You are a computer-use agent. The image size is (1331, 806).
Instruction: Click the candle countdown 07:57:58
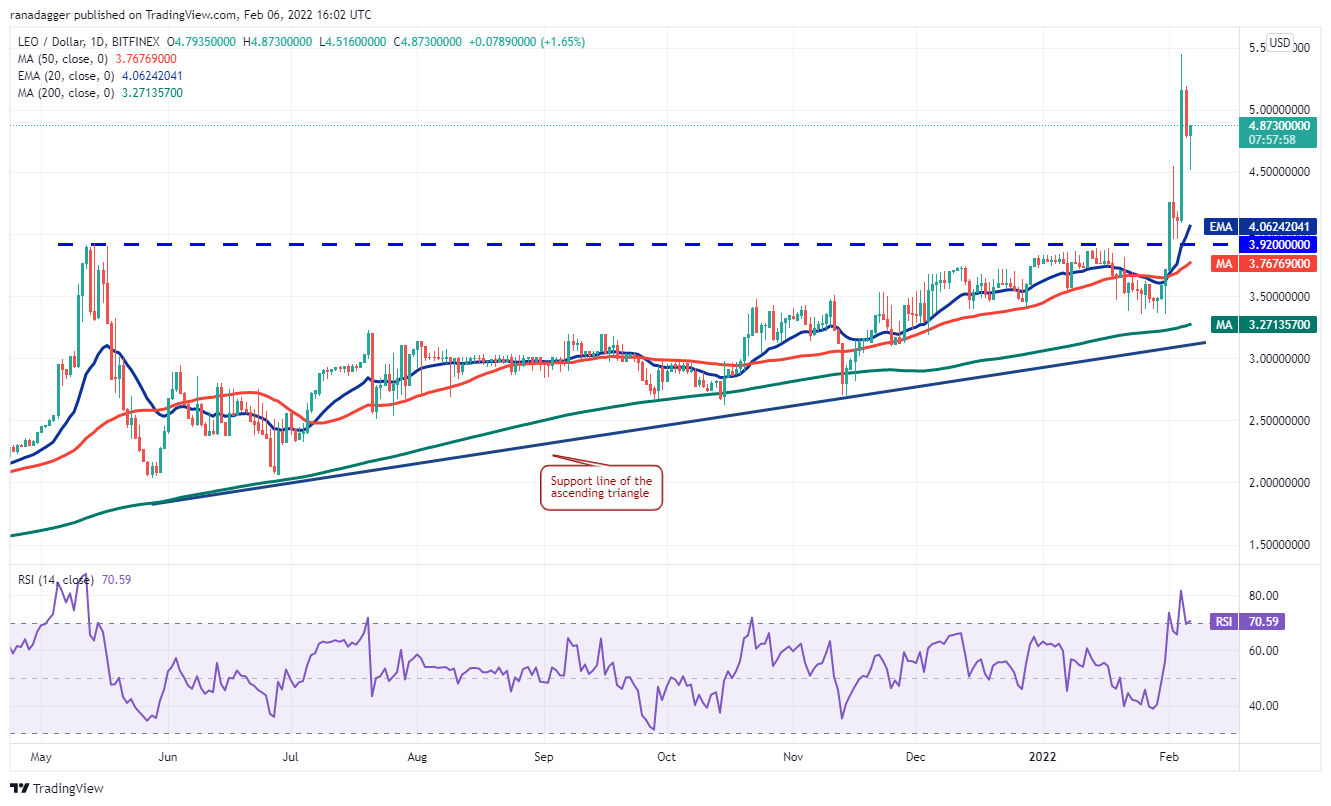pyautogui.click(x=1272, y=140)
